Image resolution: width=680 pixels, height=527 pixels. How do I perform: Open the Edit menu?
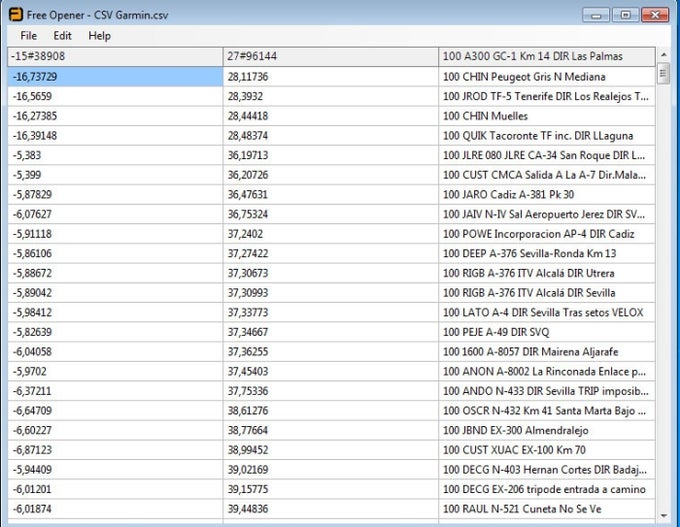point(62,36)
